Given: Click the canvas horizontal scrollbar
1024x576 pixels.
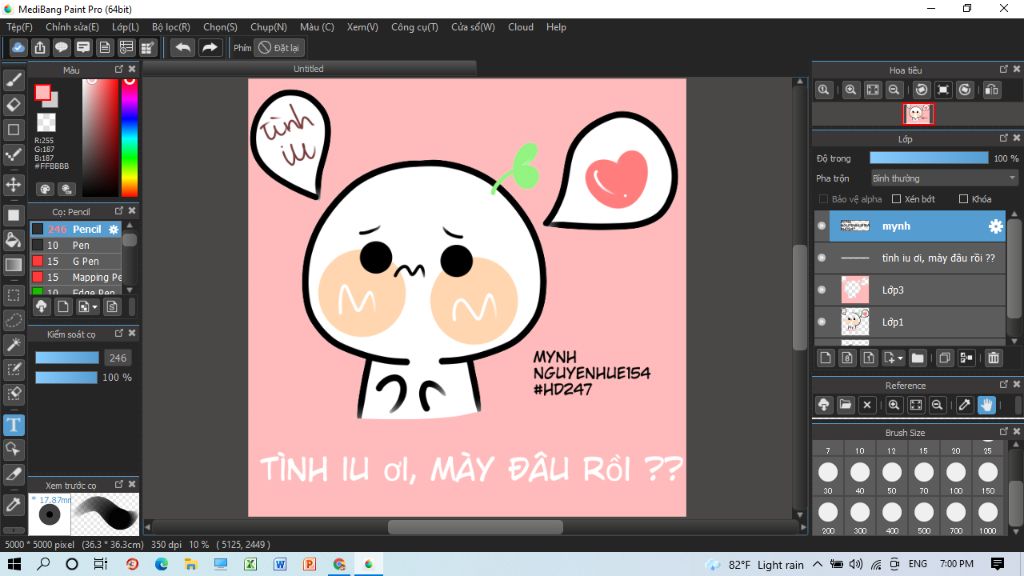Looking at the screenshot, I should click(475, 527).
